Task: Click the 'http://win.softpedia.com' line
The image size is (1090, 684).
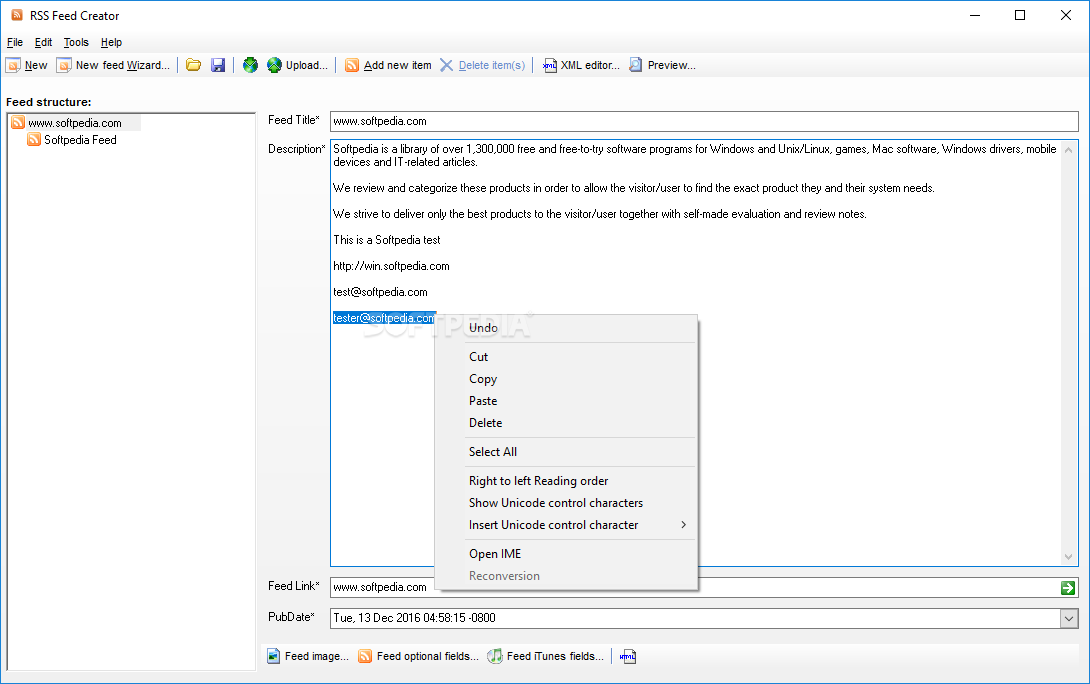Action: point(391,266)
